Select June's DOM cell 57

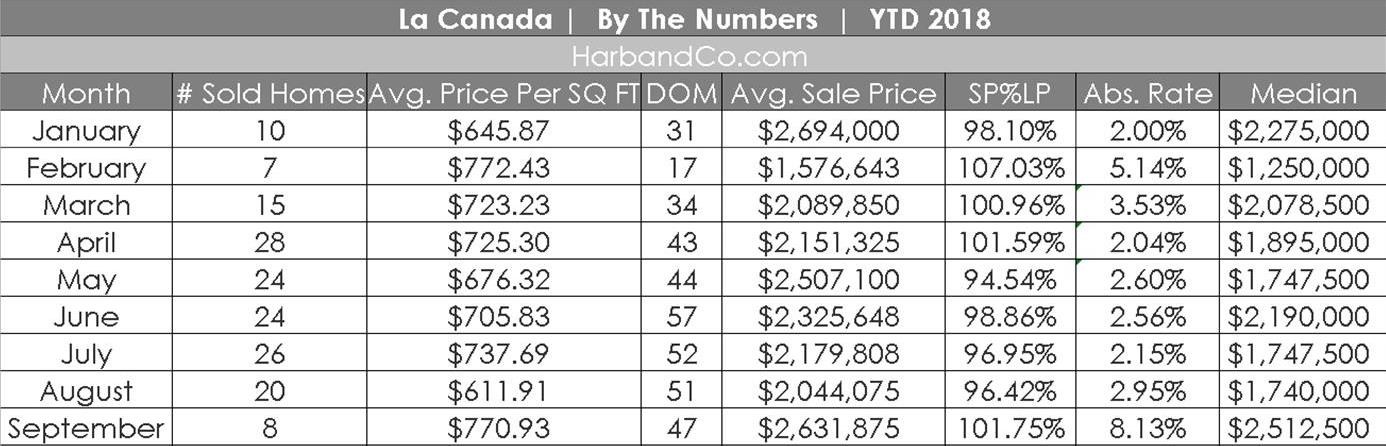click(682, 317)
